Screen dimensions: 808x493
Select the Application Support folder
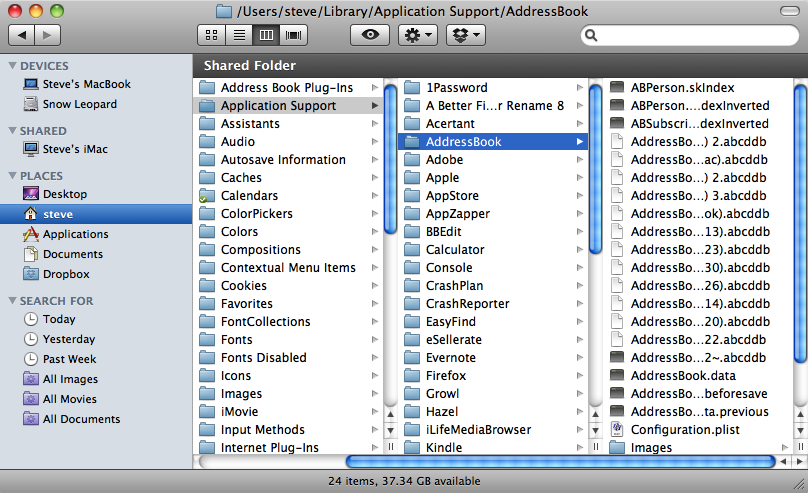click(x=289, y=106)
